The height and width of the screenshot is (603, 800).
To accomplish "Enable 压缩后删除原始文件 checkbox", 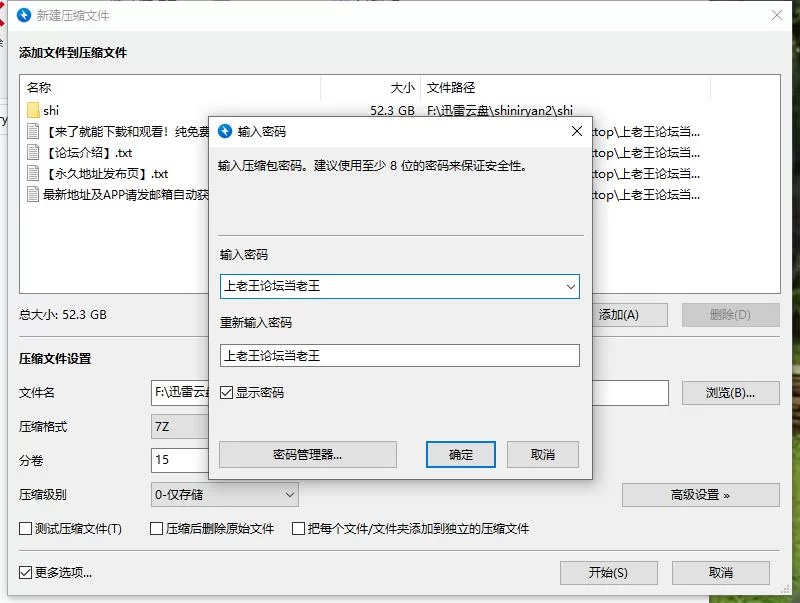I will tap(157, 529).
